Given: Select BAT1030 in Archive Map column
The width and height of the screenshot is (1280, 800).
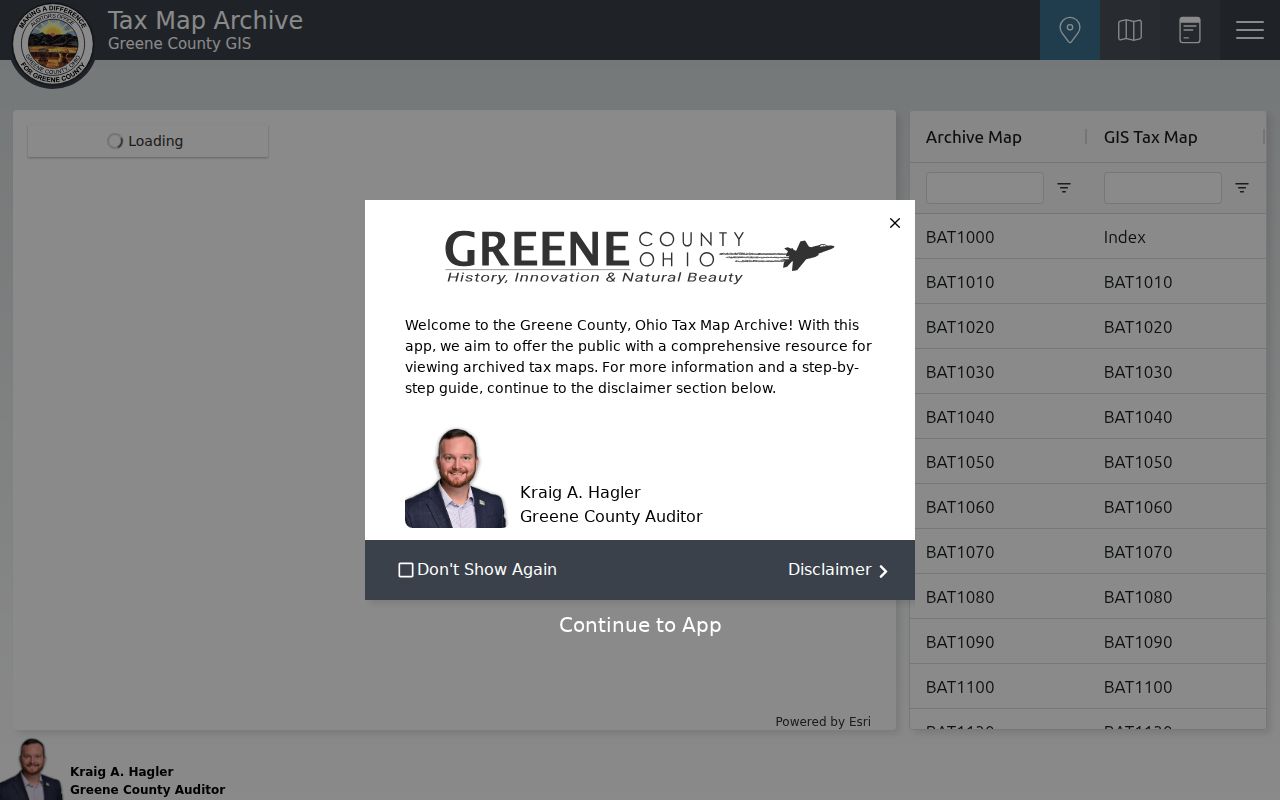Looking at the screenshot, I should tap(960, 372).
